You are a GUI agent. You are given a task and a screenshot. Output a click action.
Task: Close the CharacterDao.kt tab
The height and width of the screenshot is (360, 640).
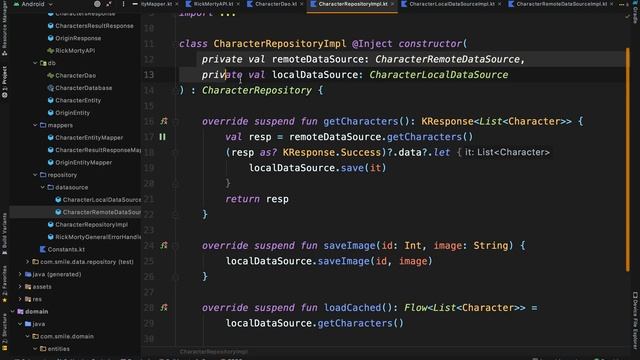click(302, 4)
